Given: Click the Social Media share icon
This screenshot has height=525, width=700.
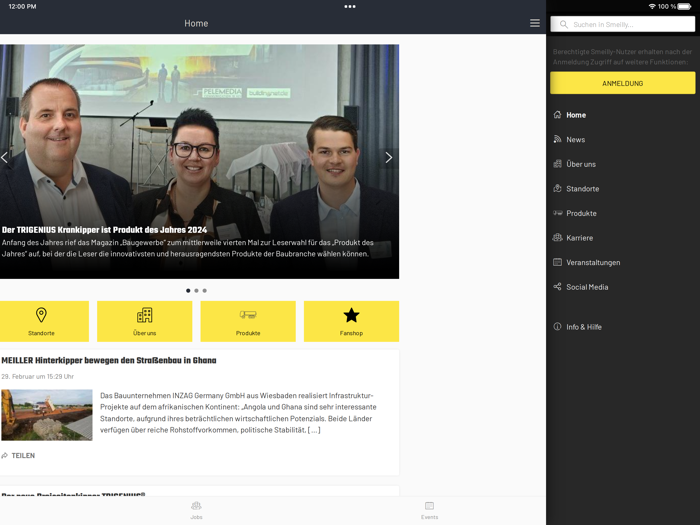Looking at the screenshot, I should click(x=557, y=287).
